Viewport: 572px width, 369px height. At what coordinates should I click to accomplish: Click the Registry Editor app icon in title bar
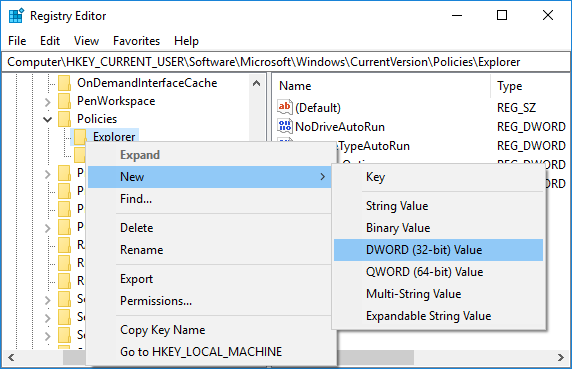click(x=16, y=16)
